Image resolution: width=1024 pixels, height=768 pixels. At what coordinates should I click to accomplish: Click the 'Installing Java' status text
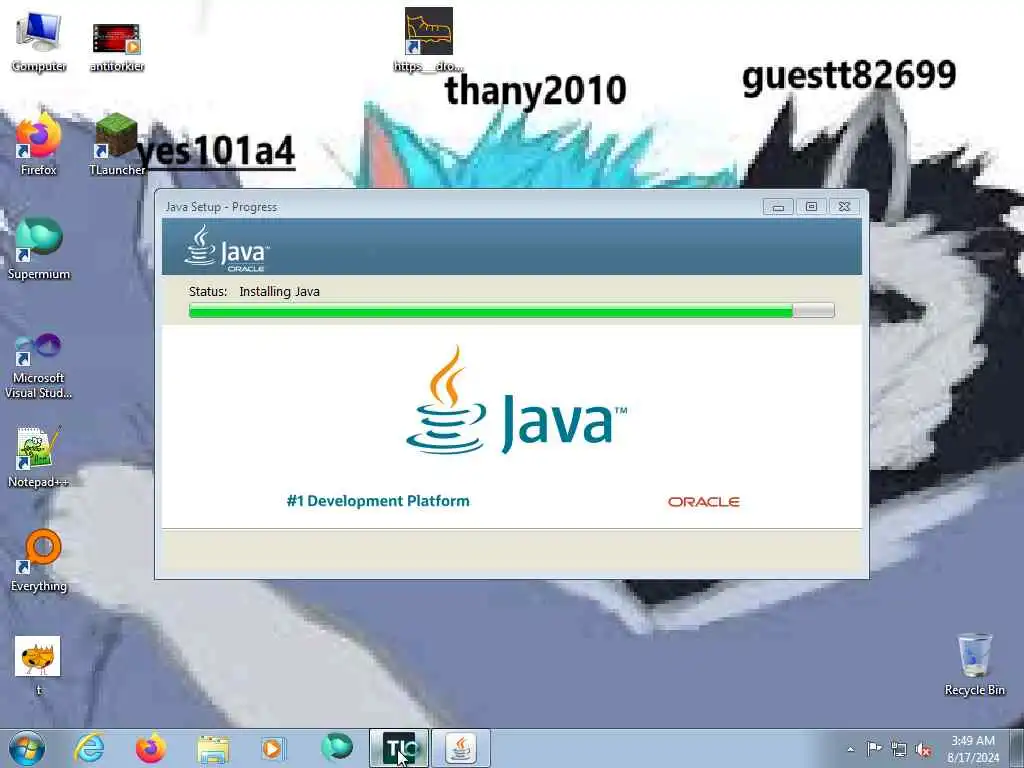(280, 291)
